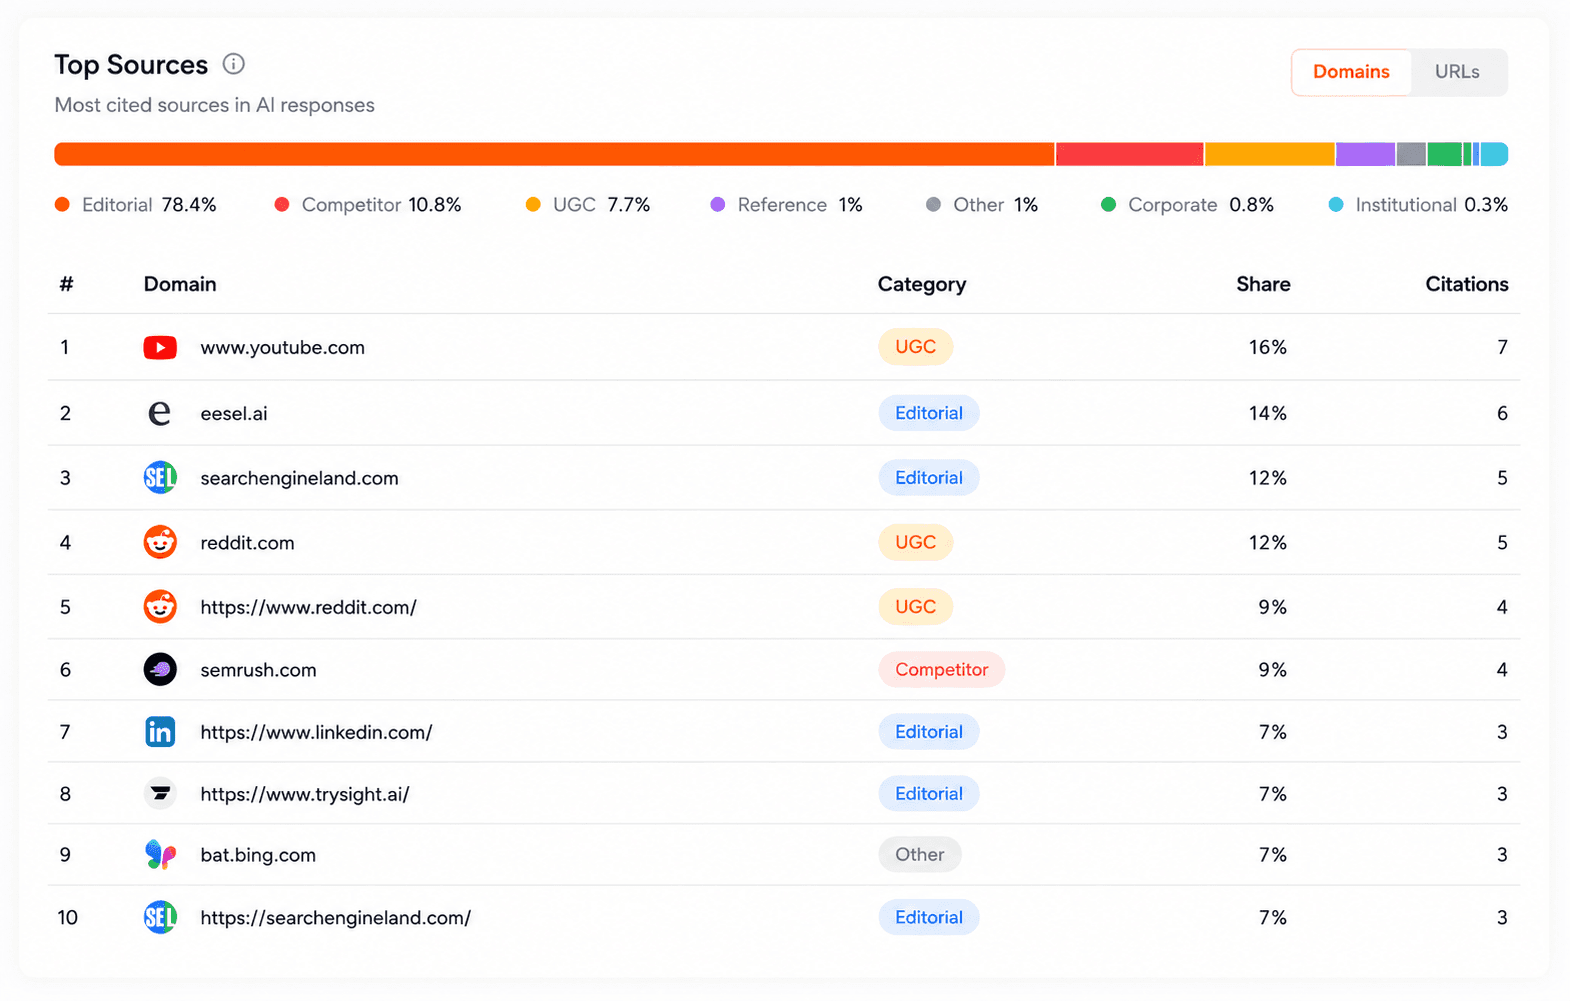
Task: Click the Competitor badge for semrush.com
Action: [942, 670]
